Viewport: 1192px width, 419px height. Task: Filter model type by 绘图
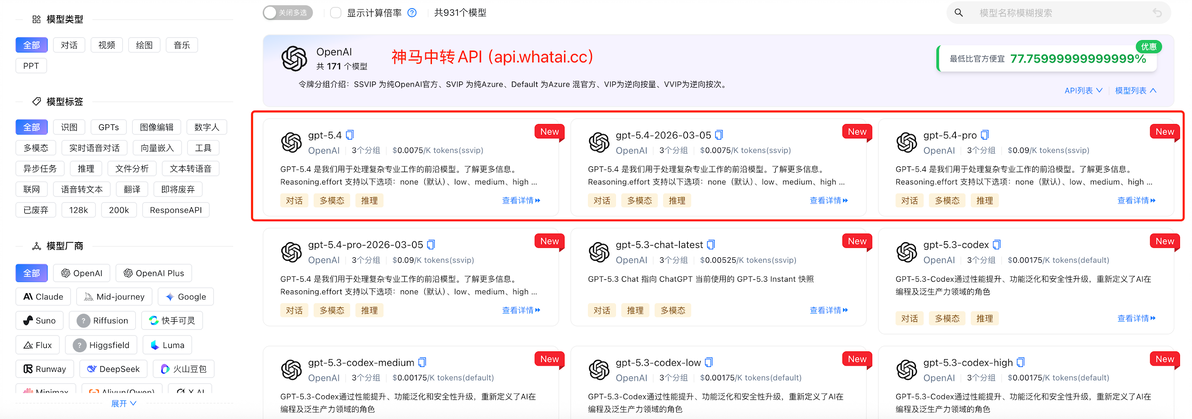pyautogui.click(x=144, y=45)
